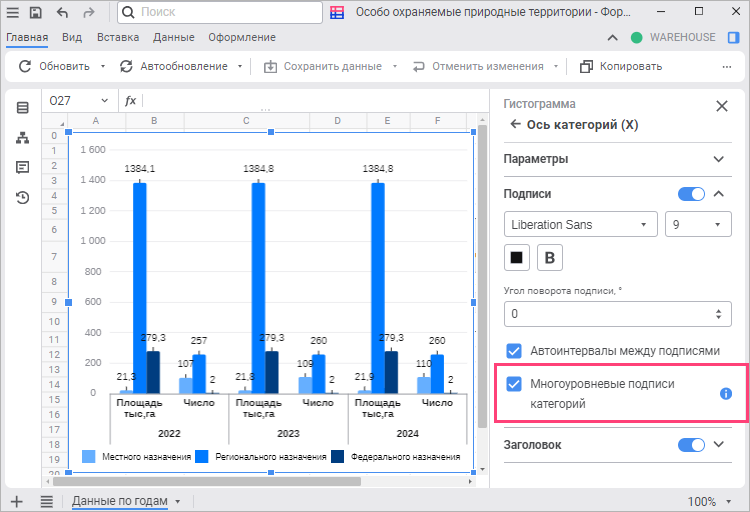
Task: Open the hamburger main menu
Action: [x=12, y=12]
